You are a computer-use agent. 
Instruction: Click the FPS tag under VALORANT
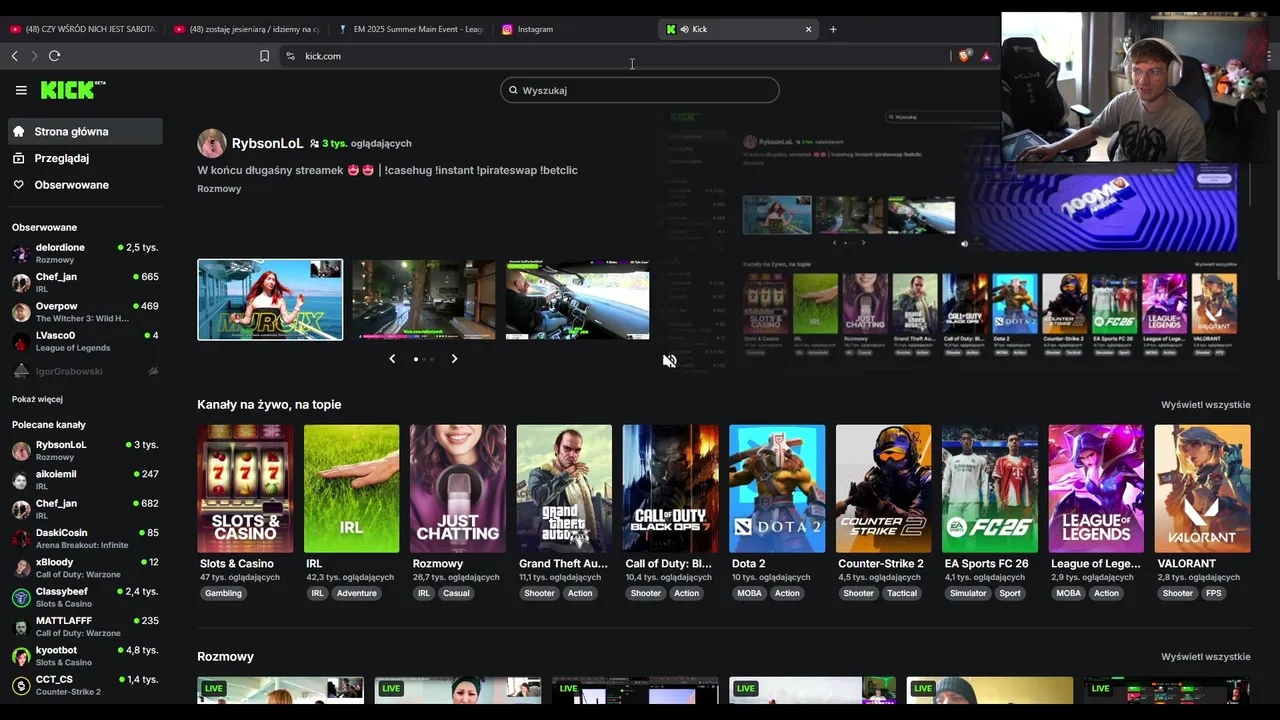(1214, 593)
